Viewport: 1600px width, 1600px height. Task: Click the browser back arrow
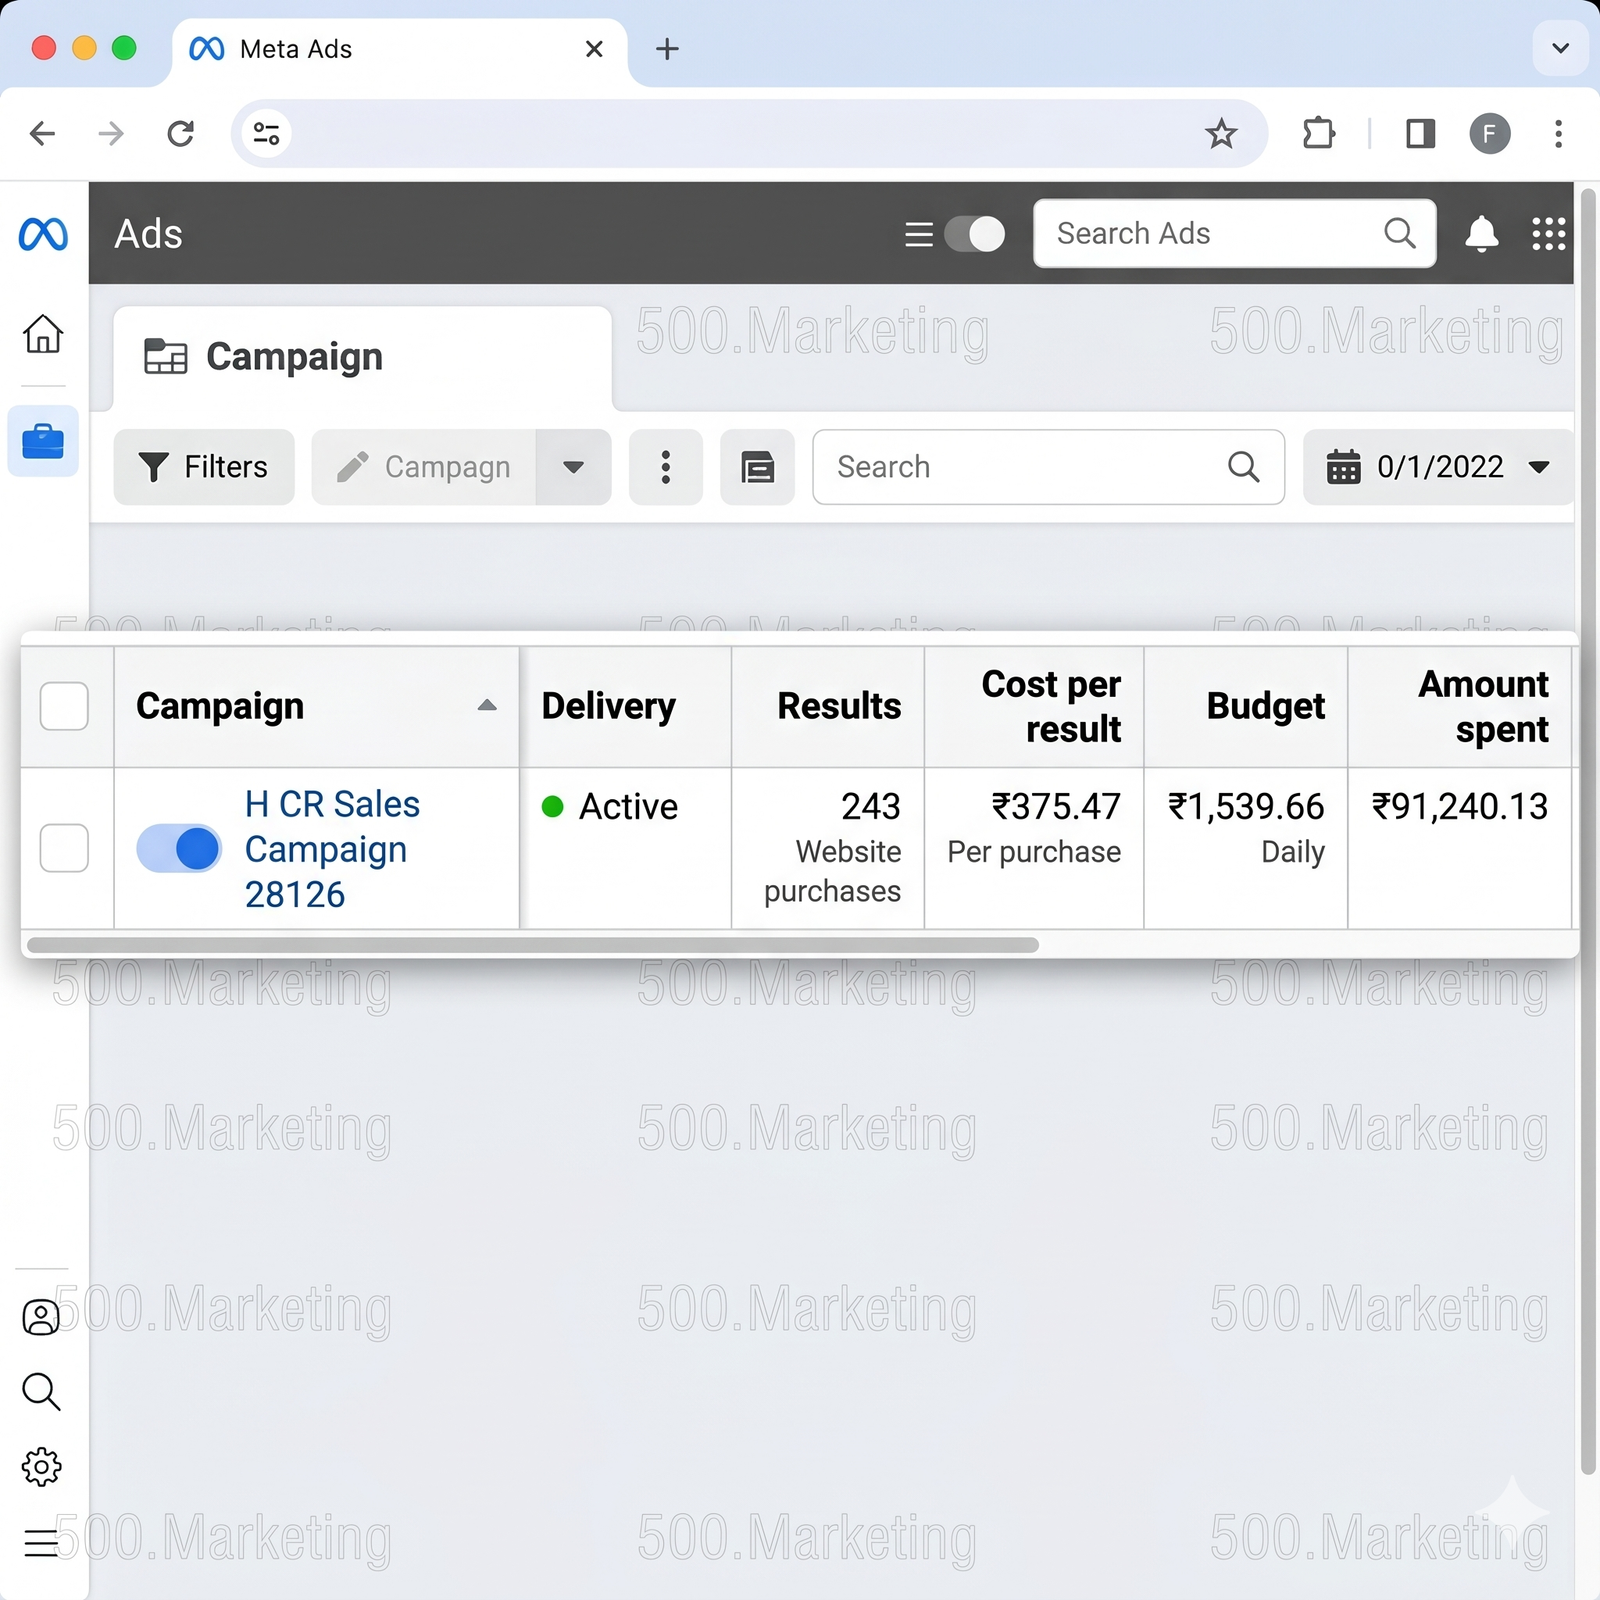[x=42, y=133]
